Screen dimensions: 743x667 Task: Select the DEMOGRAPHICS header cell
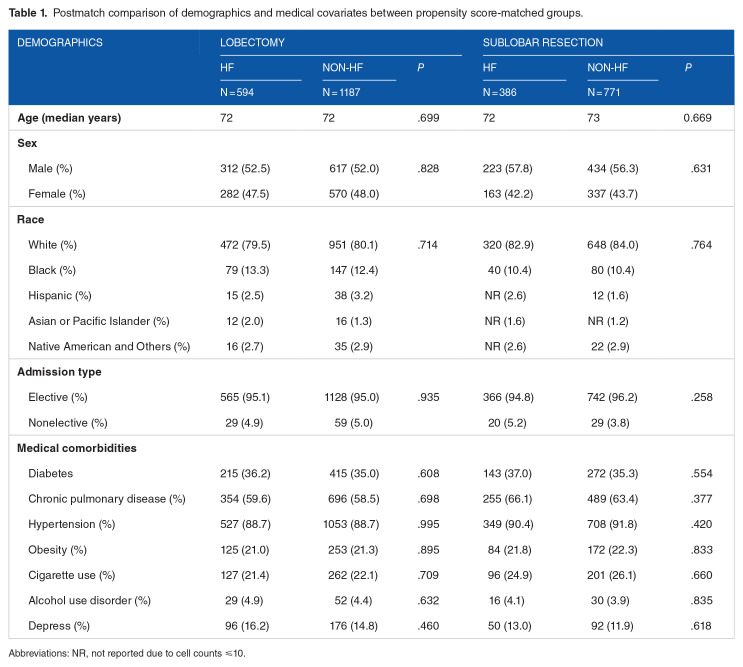[60, 42]
